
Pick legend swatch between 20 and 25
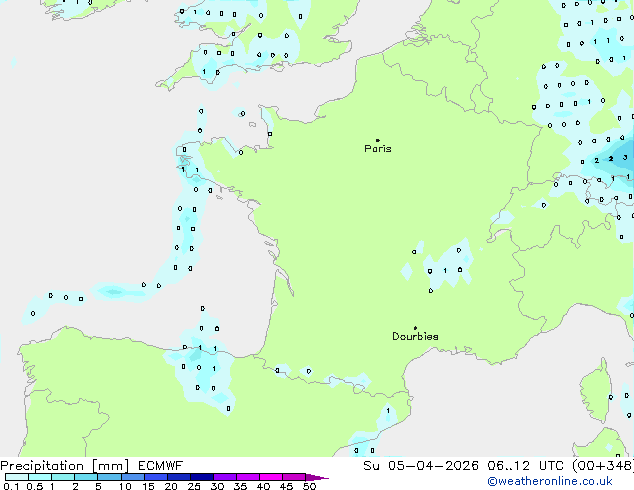[x=178, y=477]
